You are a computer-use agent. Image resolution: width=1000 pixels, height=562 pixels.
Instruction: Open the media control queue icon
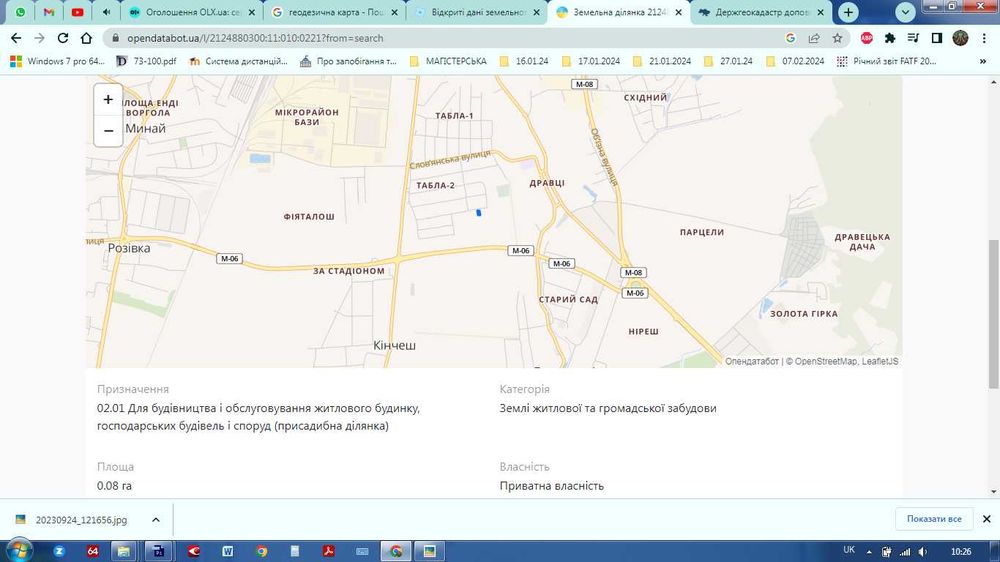pos(913,38)
